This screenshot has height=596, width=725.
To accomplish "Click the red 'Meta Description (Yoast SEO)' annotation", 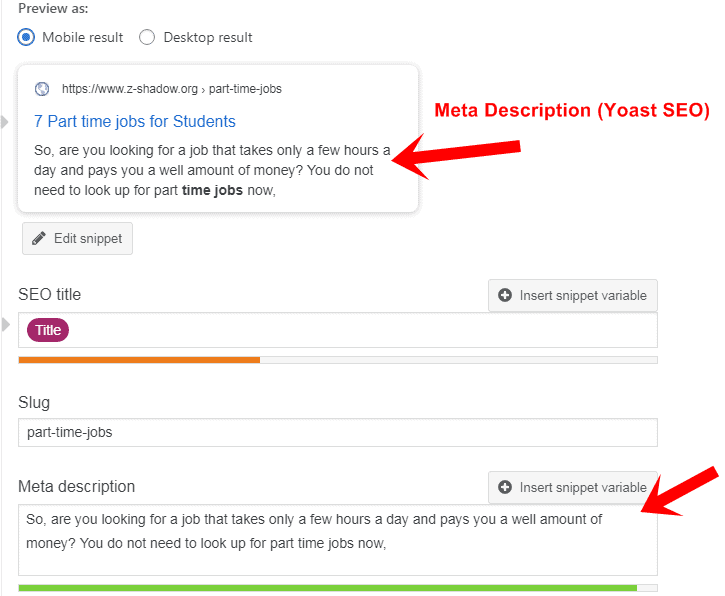I will [x=571, y=111].
